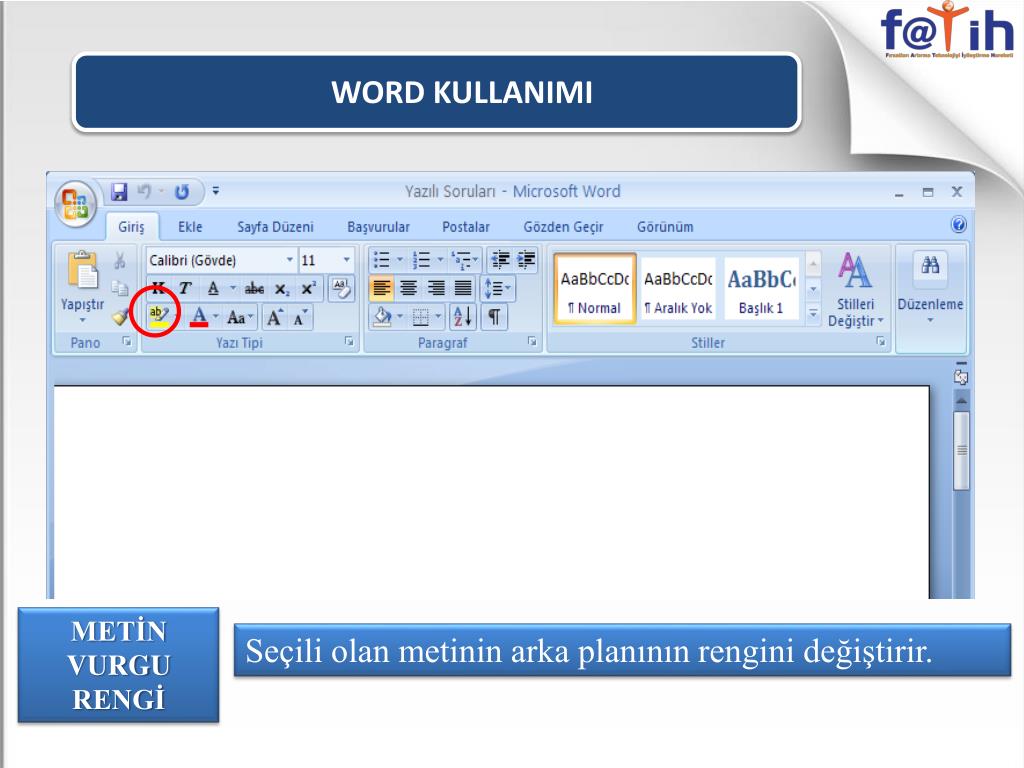Screen dimensions: 1024x768
Task: Open the Calibri (Gövde) font dropdown
Action: pos(289,260)
